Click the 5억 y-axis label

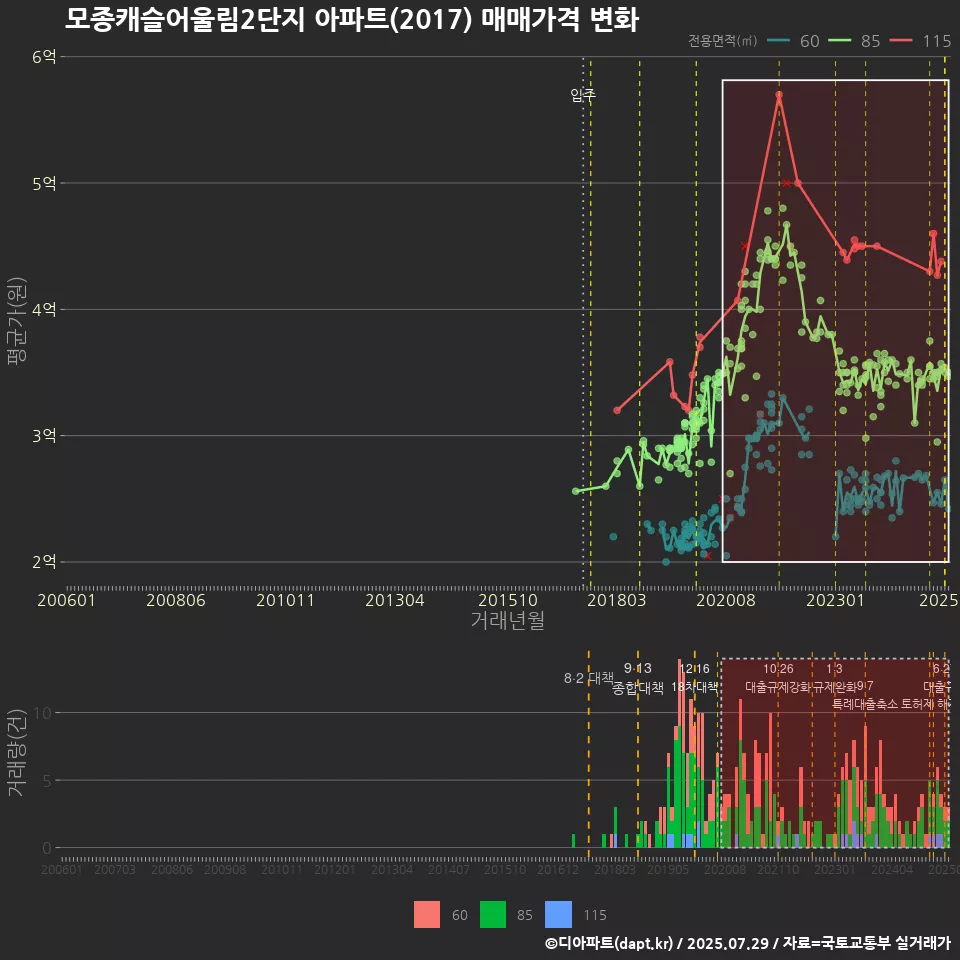(x=44, y=184)
